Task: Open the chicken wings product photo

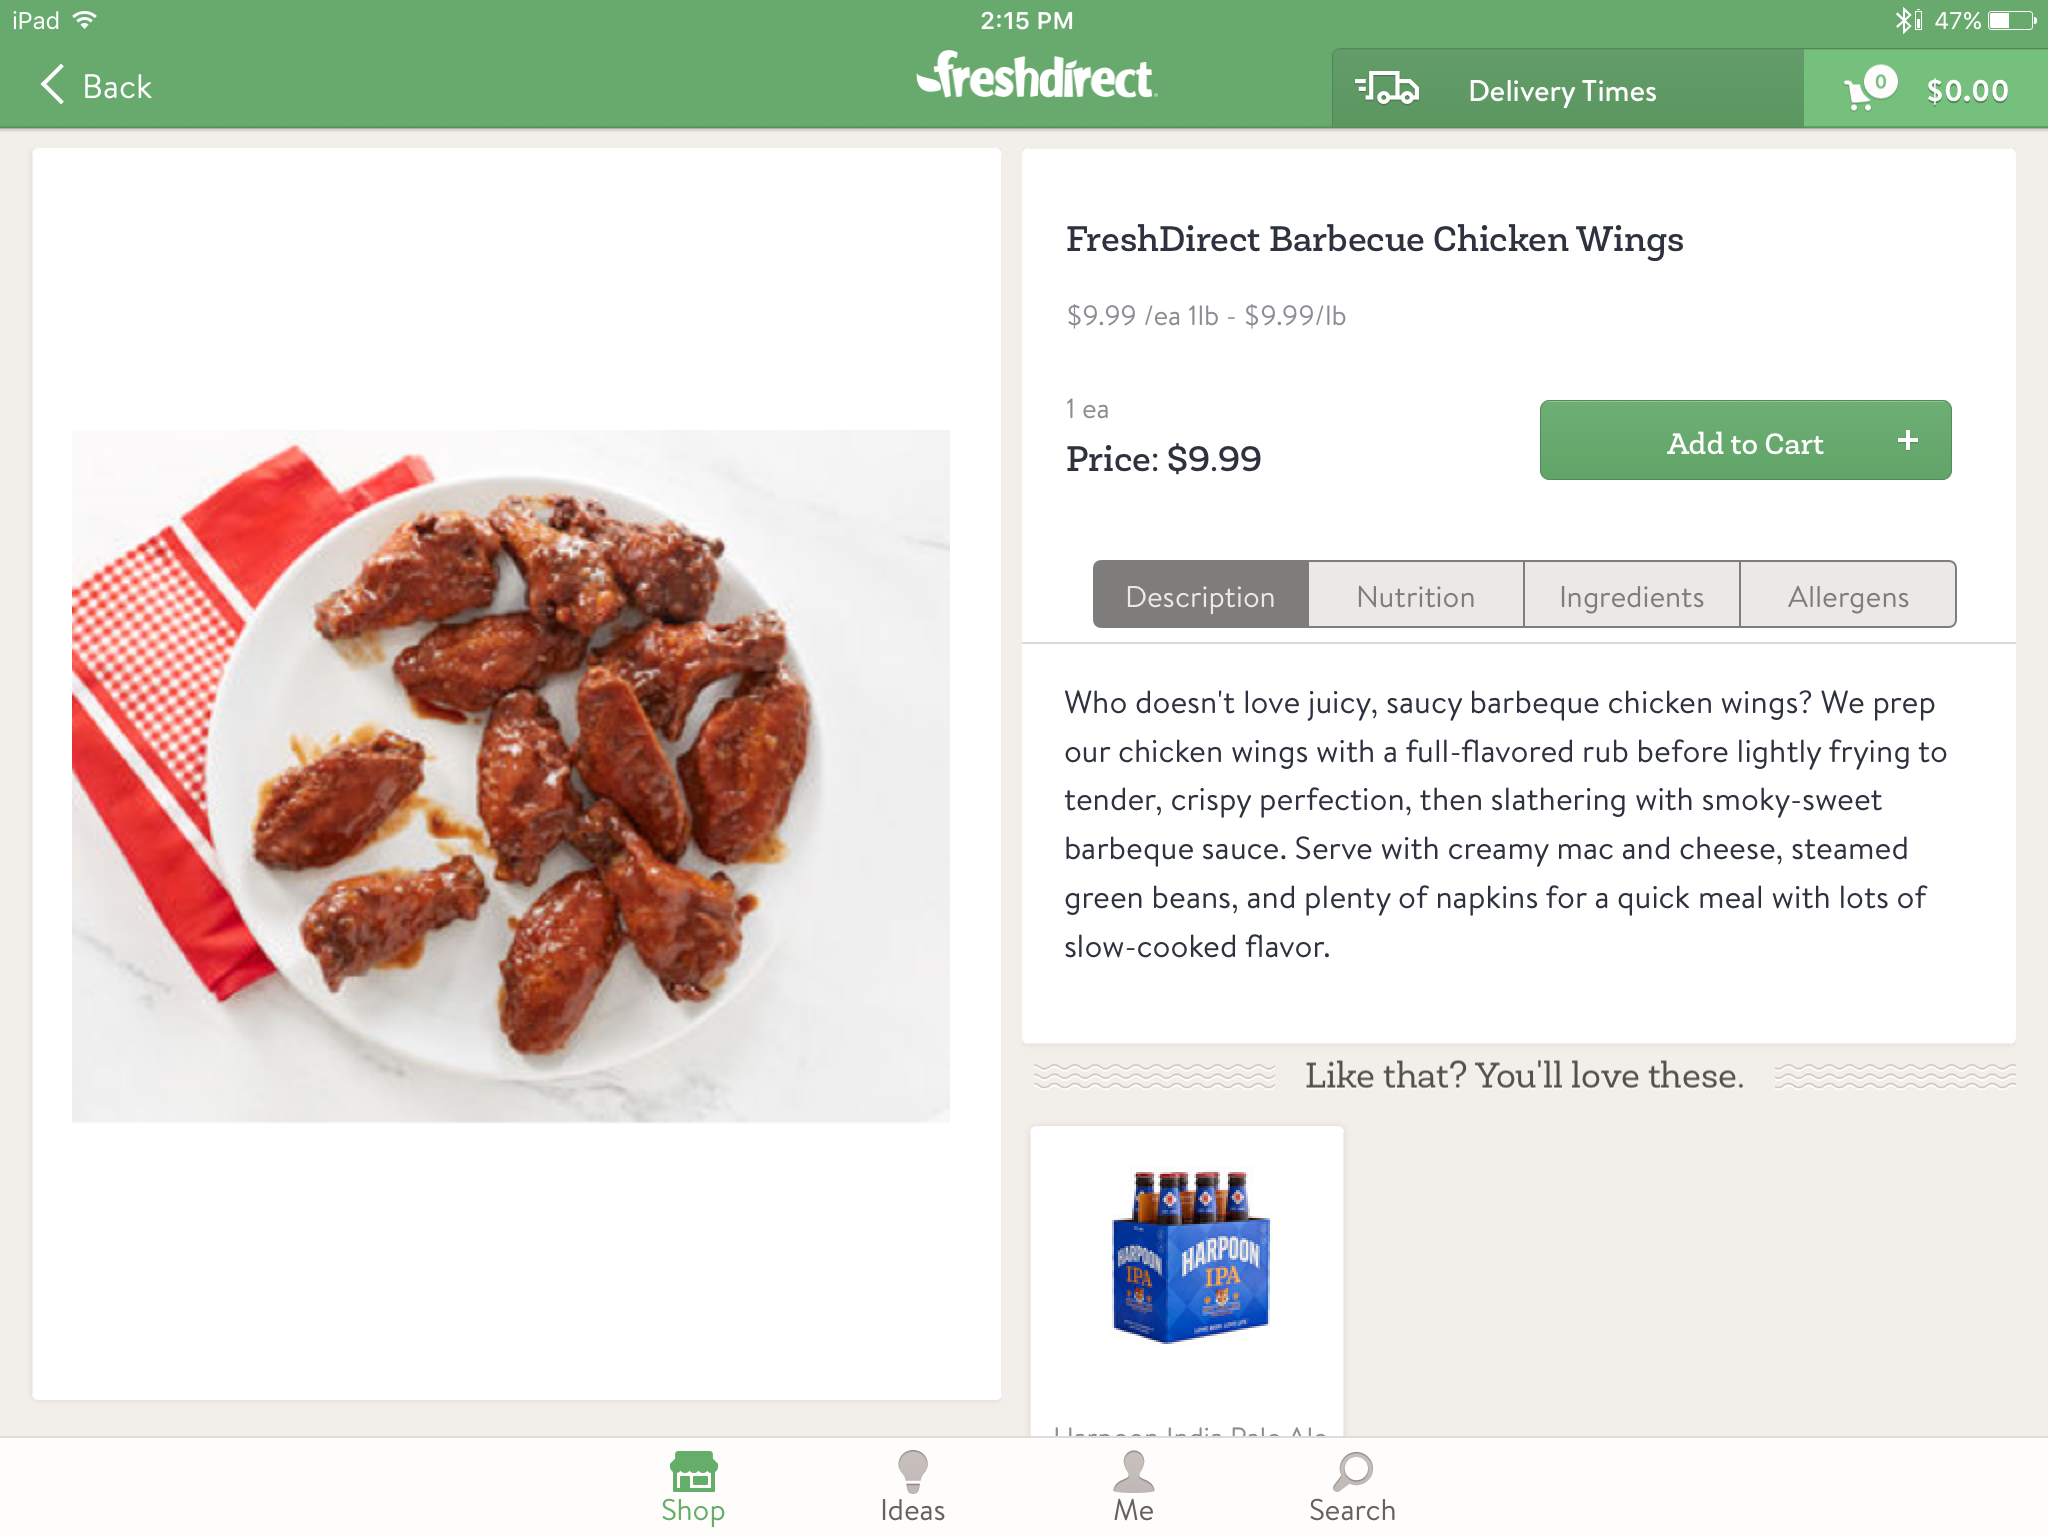Action: [x=511, y=776]
